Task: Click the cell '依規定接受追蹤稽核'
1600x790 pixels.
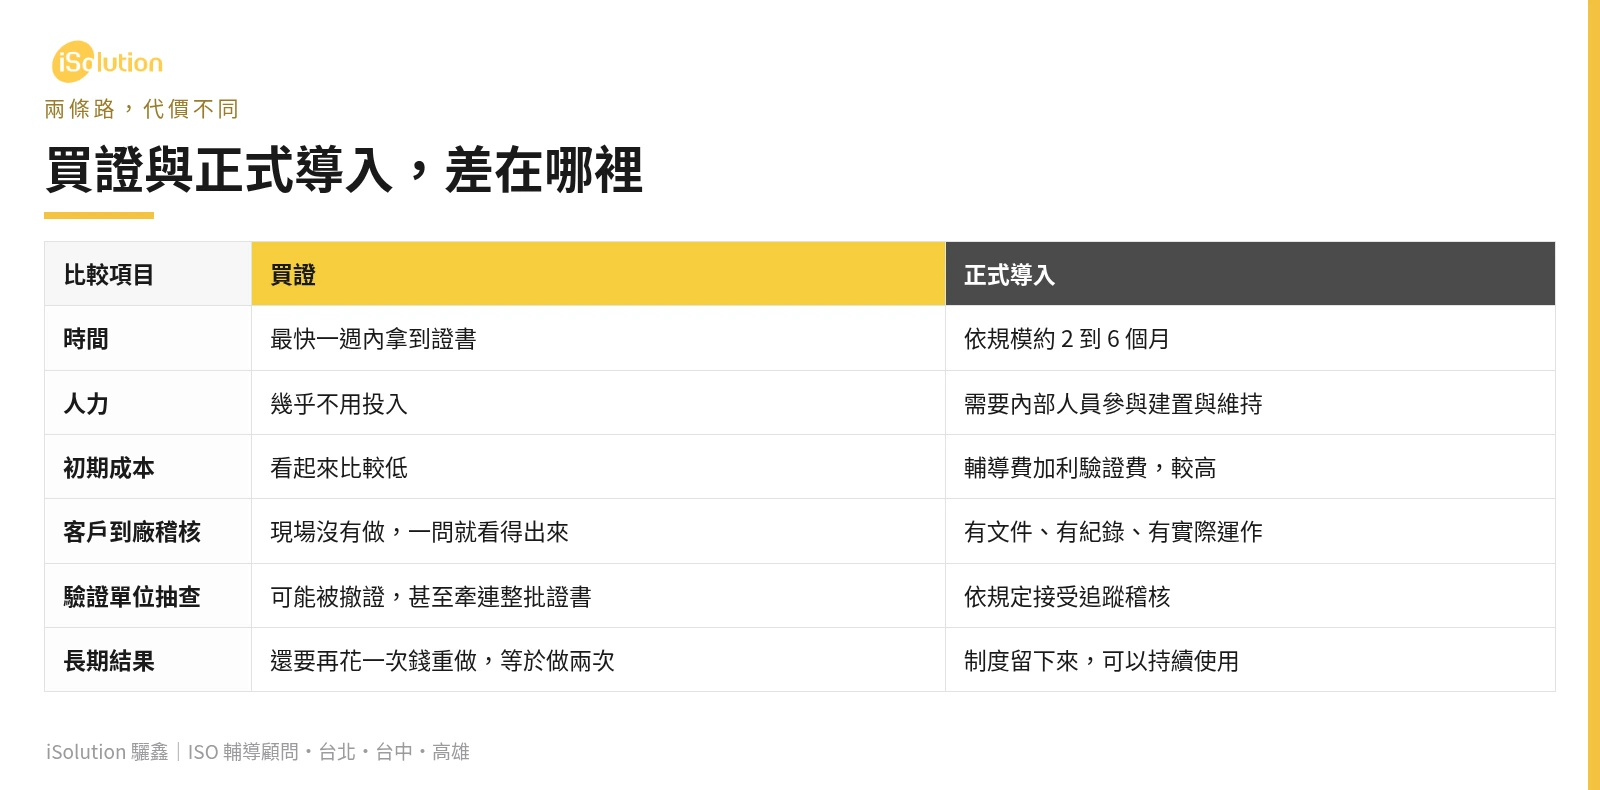Action: click(x=1250, y=596)
